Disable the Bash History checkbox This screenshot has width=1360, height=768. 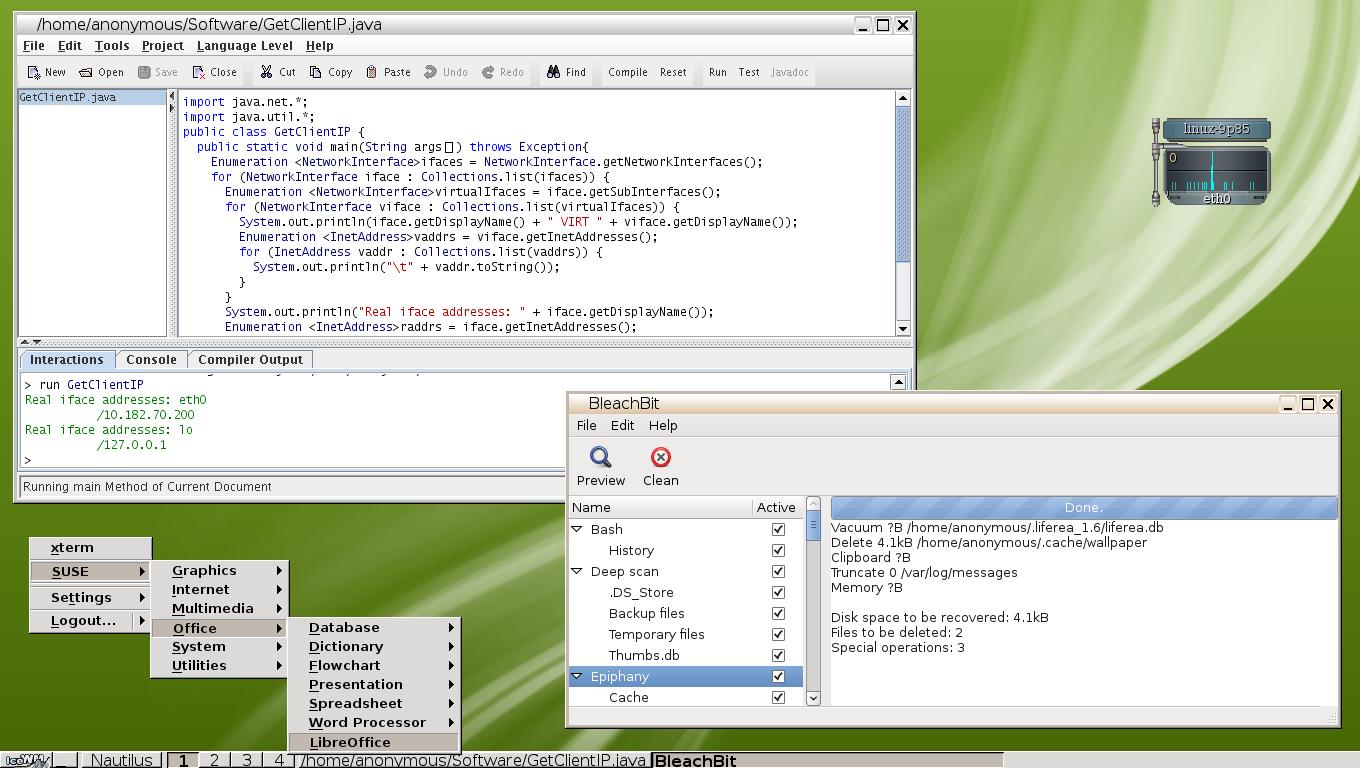(x=777, y=550)
